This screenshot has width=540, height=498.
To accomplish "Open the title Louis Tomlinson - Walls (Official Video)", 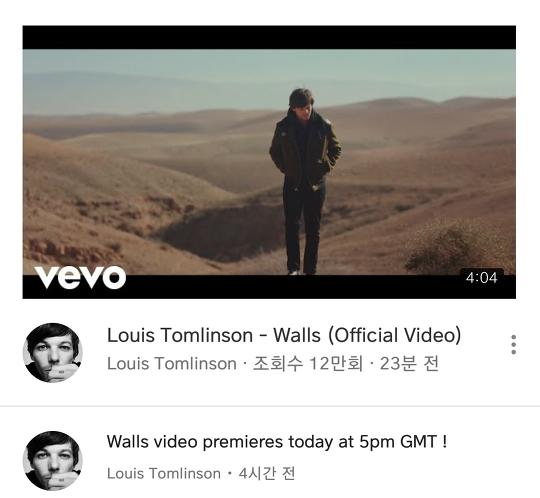I will pos(284,335).
